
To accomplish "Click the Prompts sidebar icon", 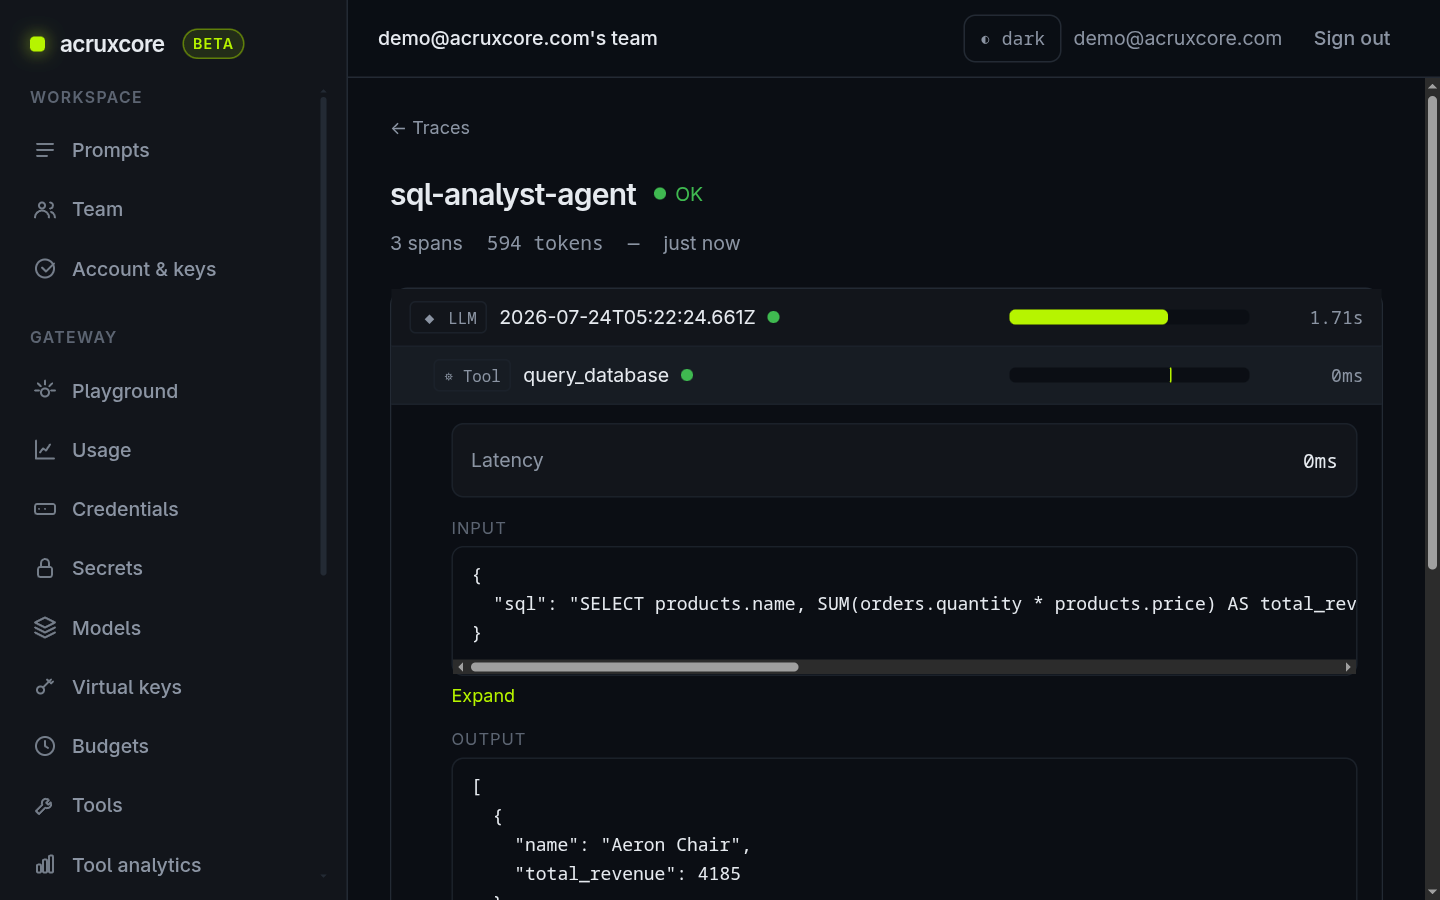I will (45, 150).
